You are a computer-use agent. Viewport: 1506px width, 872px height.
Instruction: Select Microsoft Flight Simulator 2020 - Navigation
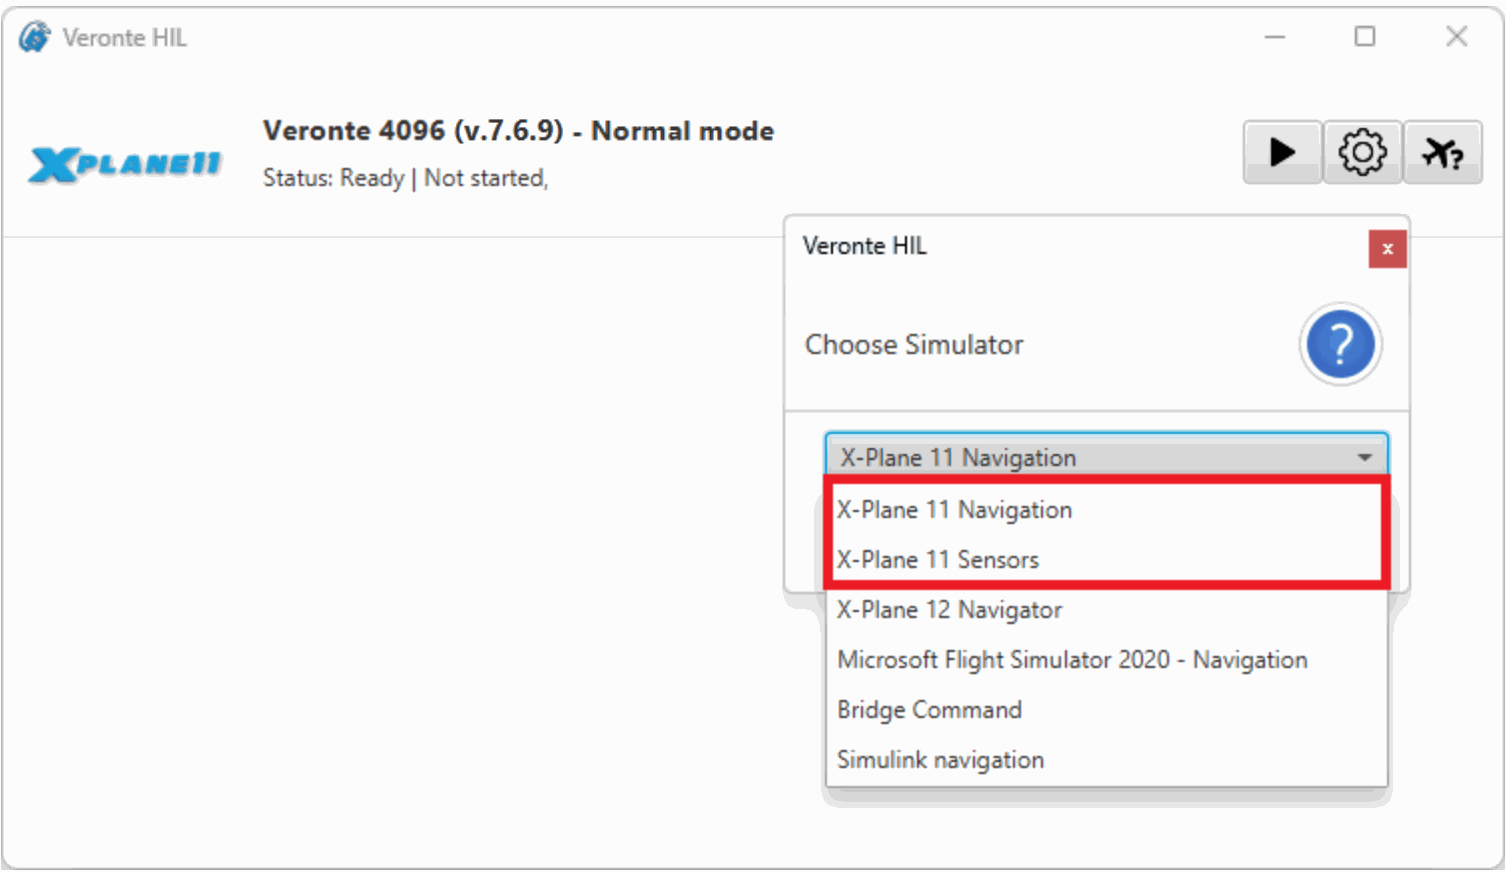coord(1072,660)
